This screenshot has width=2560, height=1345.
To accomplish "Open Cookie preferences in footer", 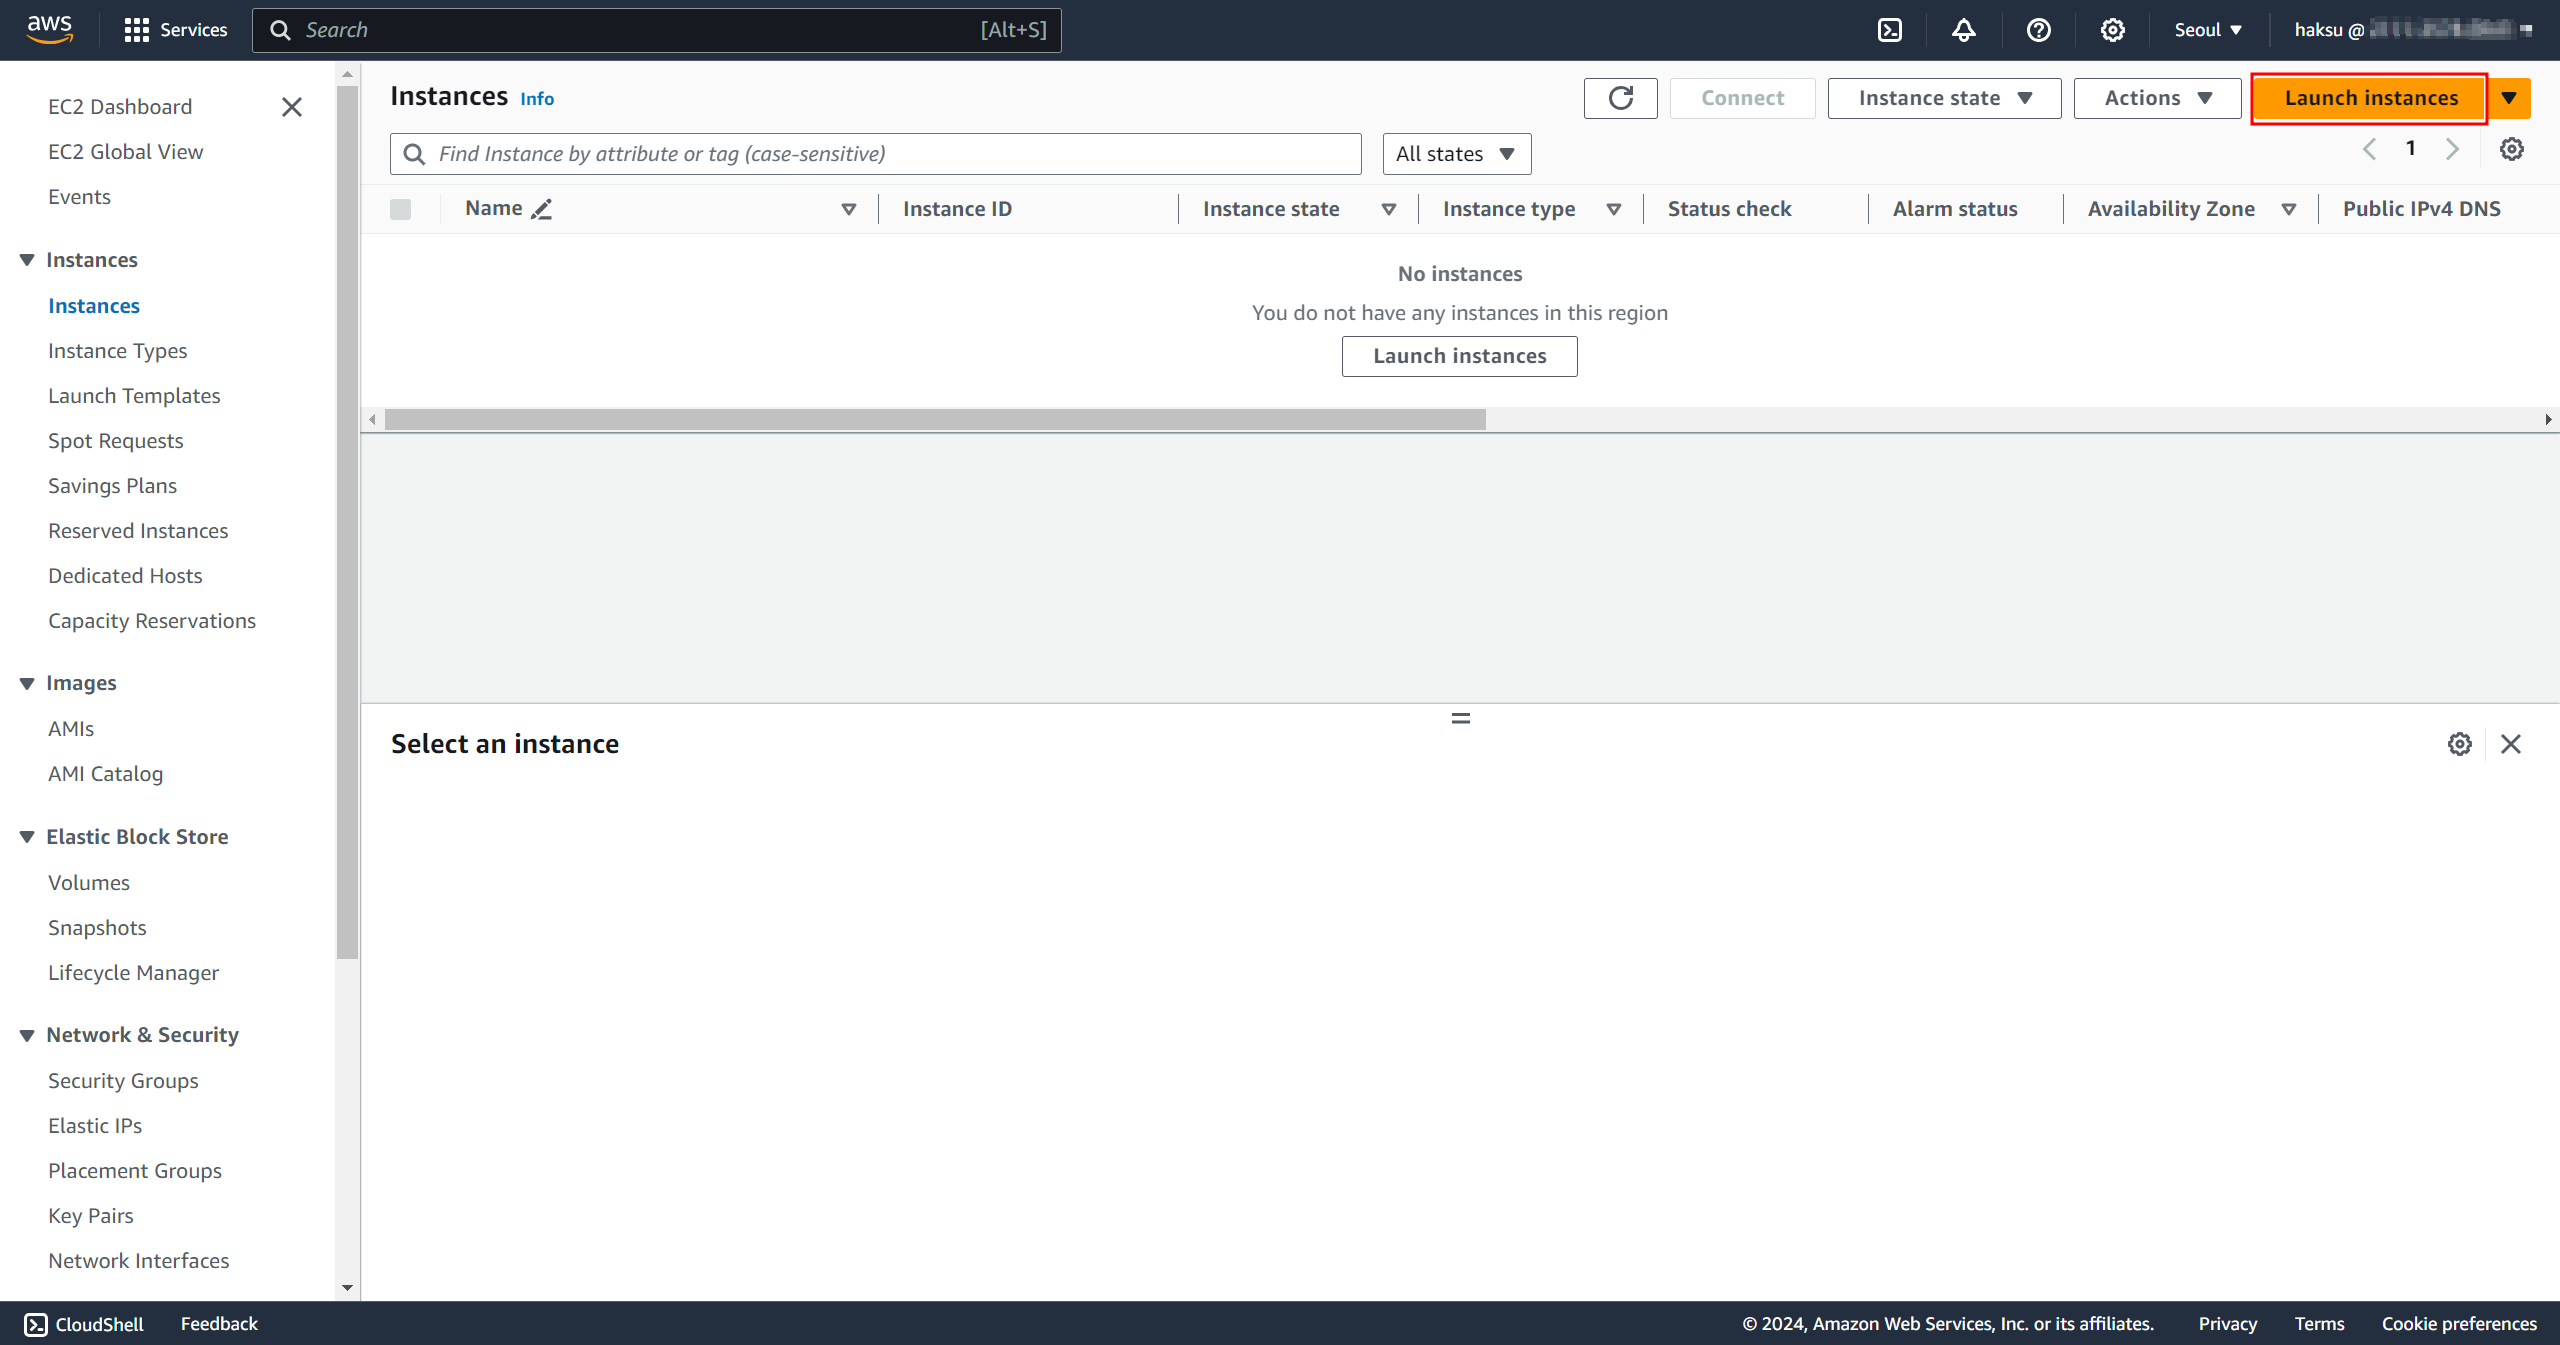I will tap(2459, 1324).
